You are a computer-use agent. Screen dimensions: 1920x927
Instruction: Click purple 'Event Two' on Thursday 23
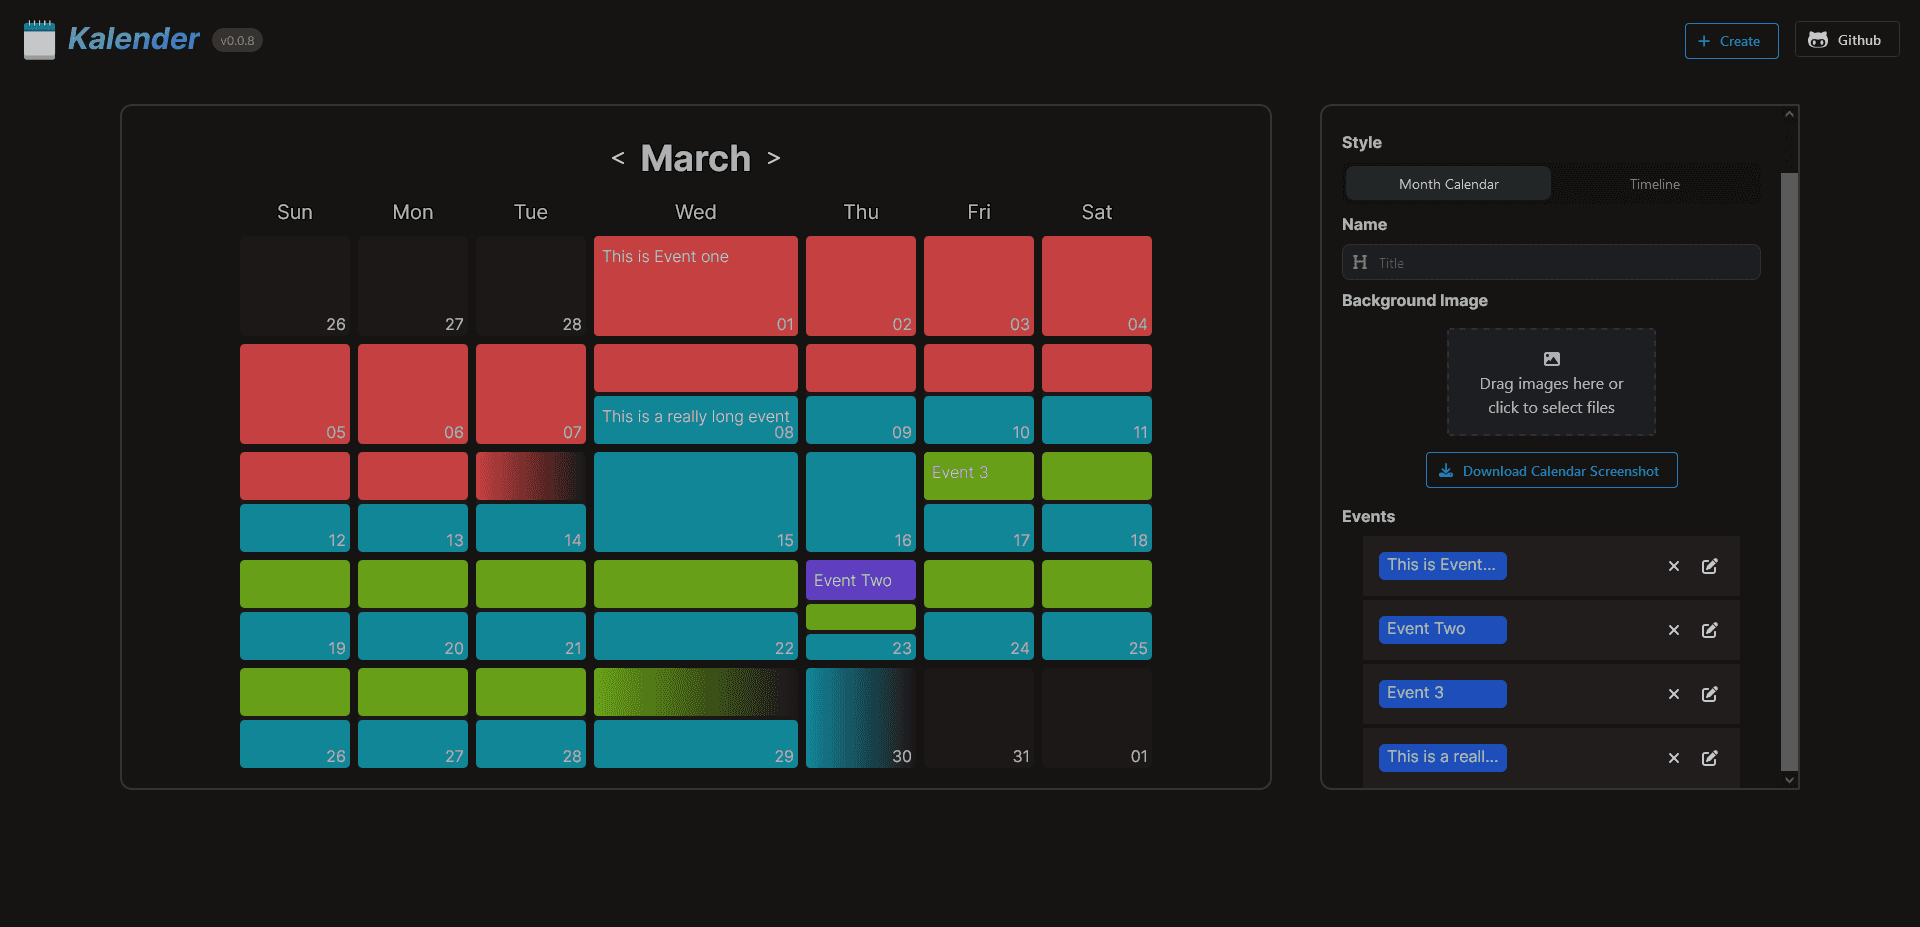[861, 580]
